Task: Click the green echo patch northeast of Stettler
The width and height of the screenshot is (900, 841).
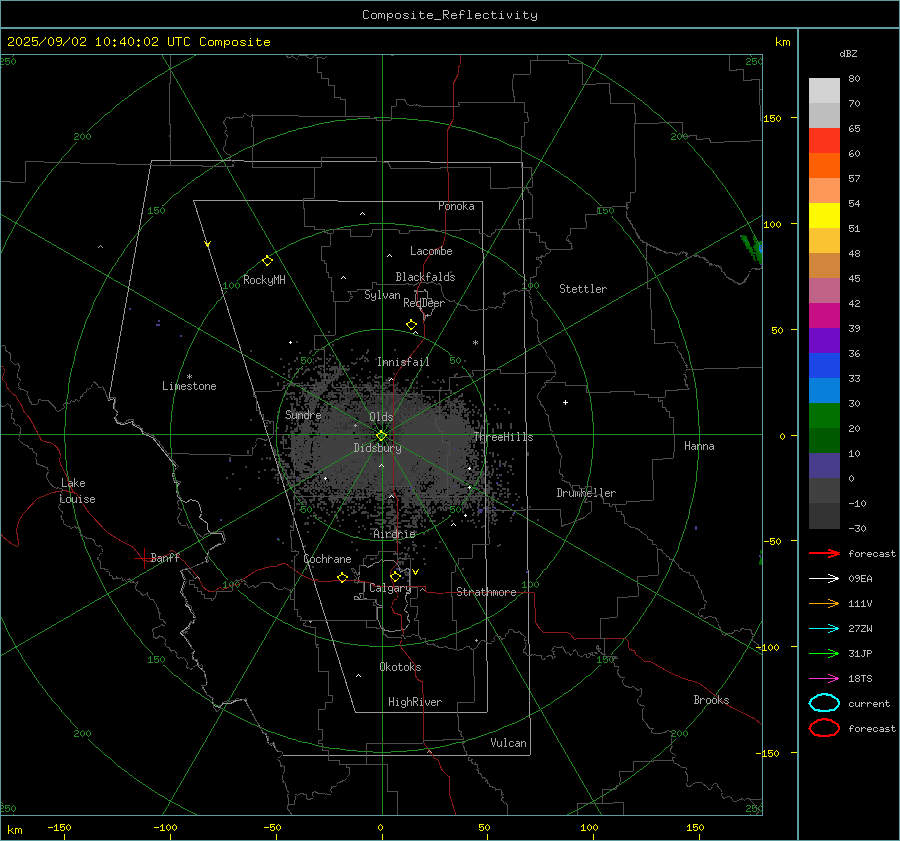Action: click(x=752, y=248)
